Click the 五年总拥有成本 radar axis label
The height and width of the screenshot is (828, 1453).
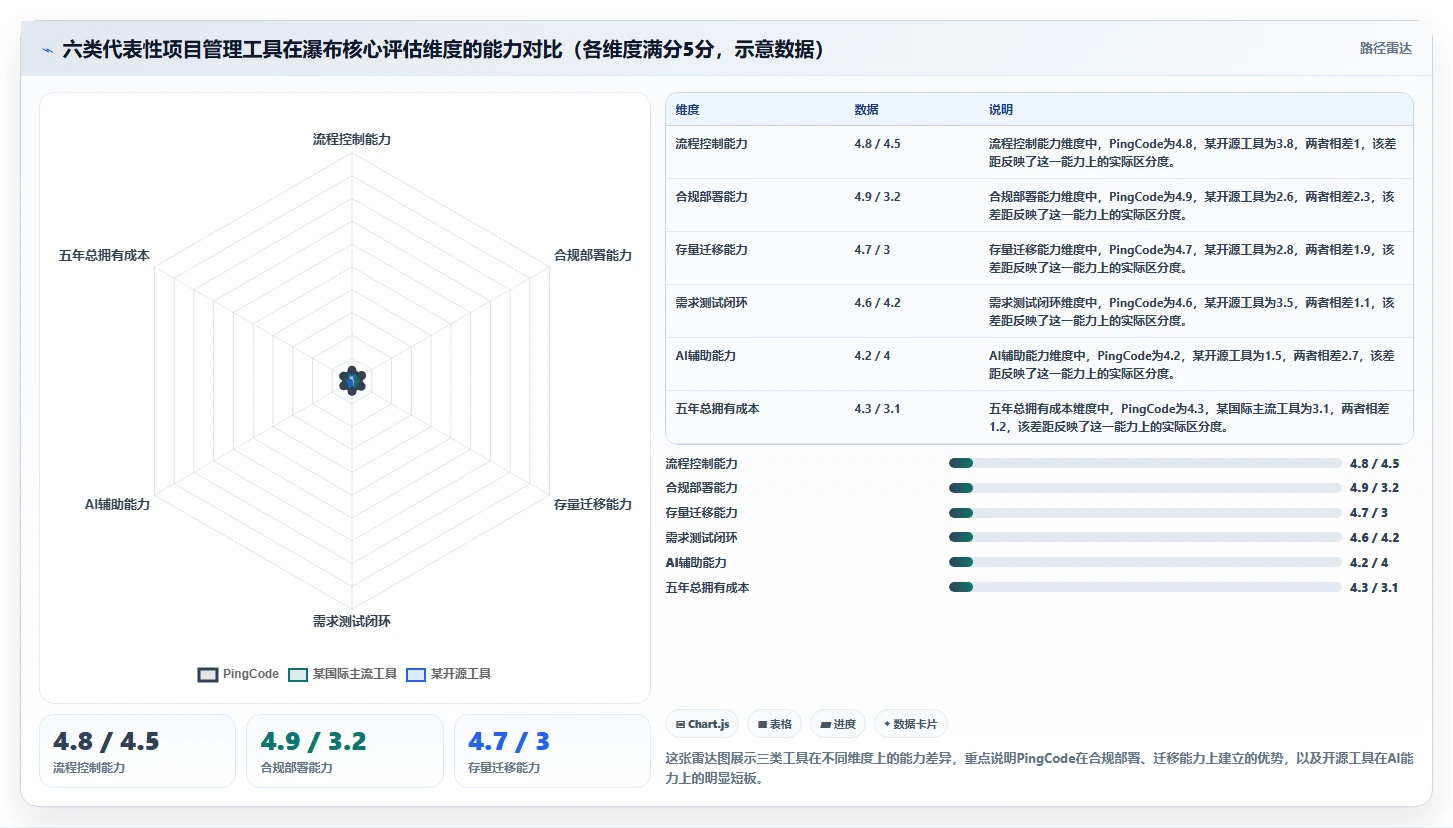(104, 255)
